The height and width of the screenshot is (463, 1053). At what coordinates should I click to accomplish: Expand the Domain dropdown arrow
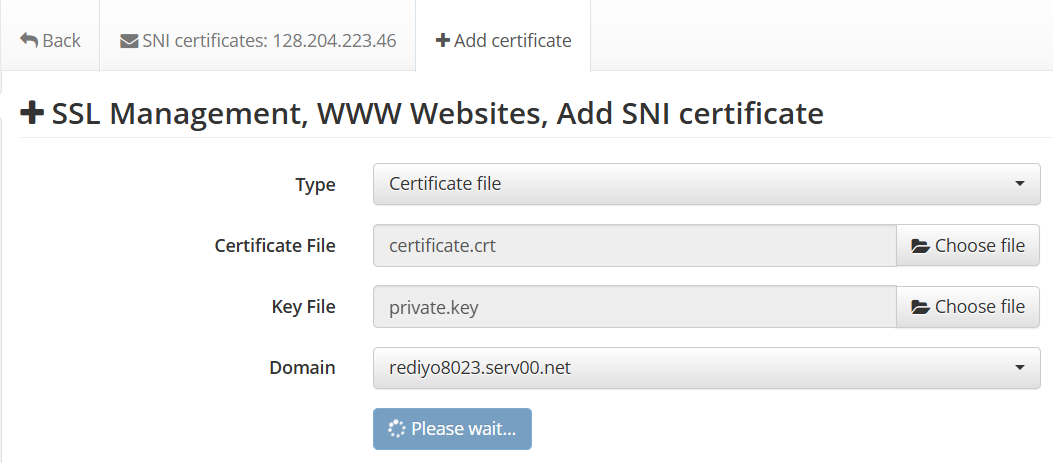[1019, 368]
